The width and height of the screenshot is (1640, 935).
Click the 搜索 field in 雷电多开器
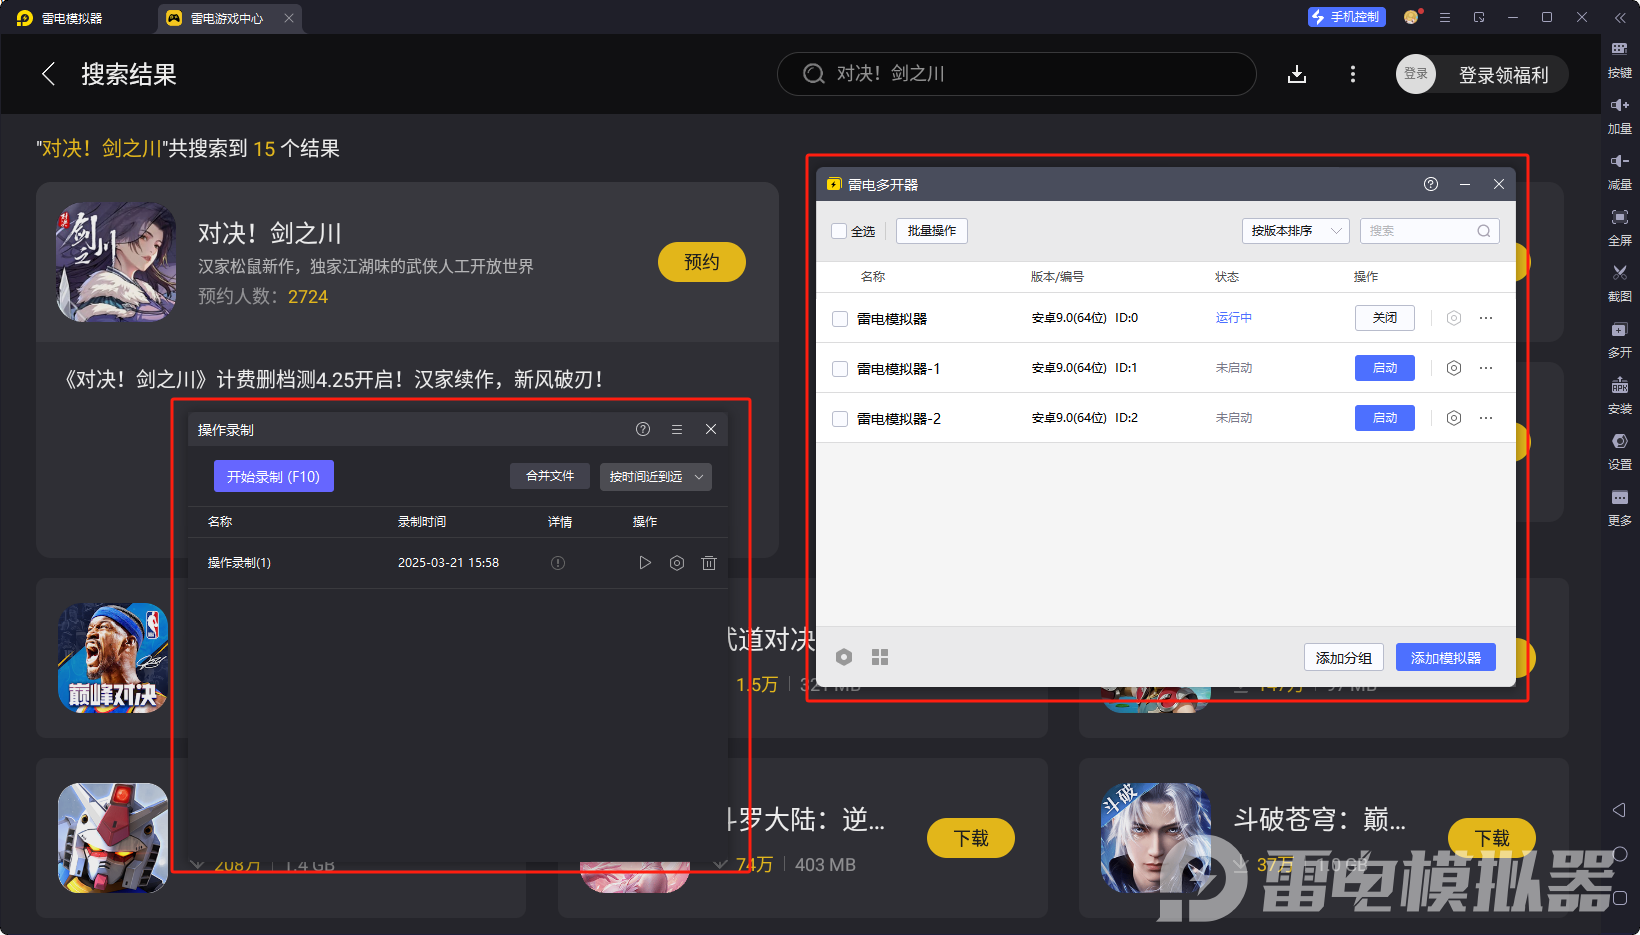1430,231
